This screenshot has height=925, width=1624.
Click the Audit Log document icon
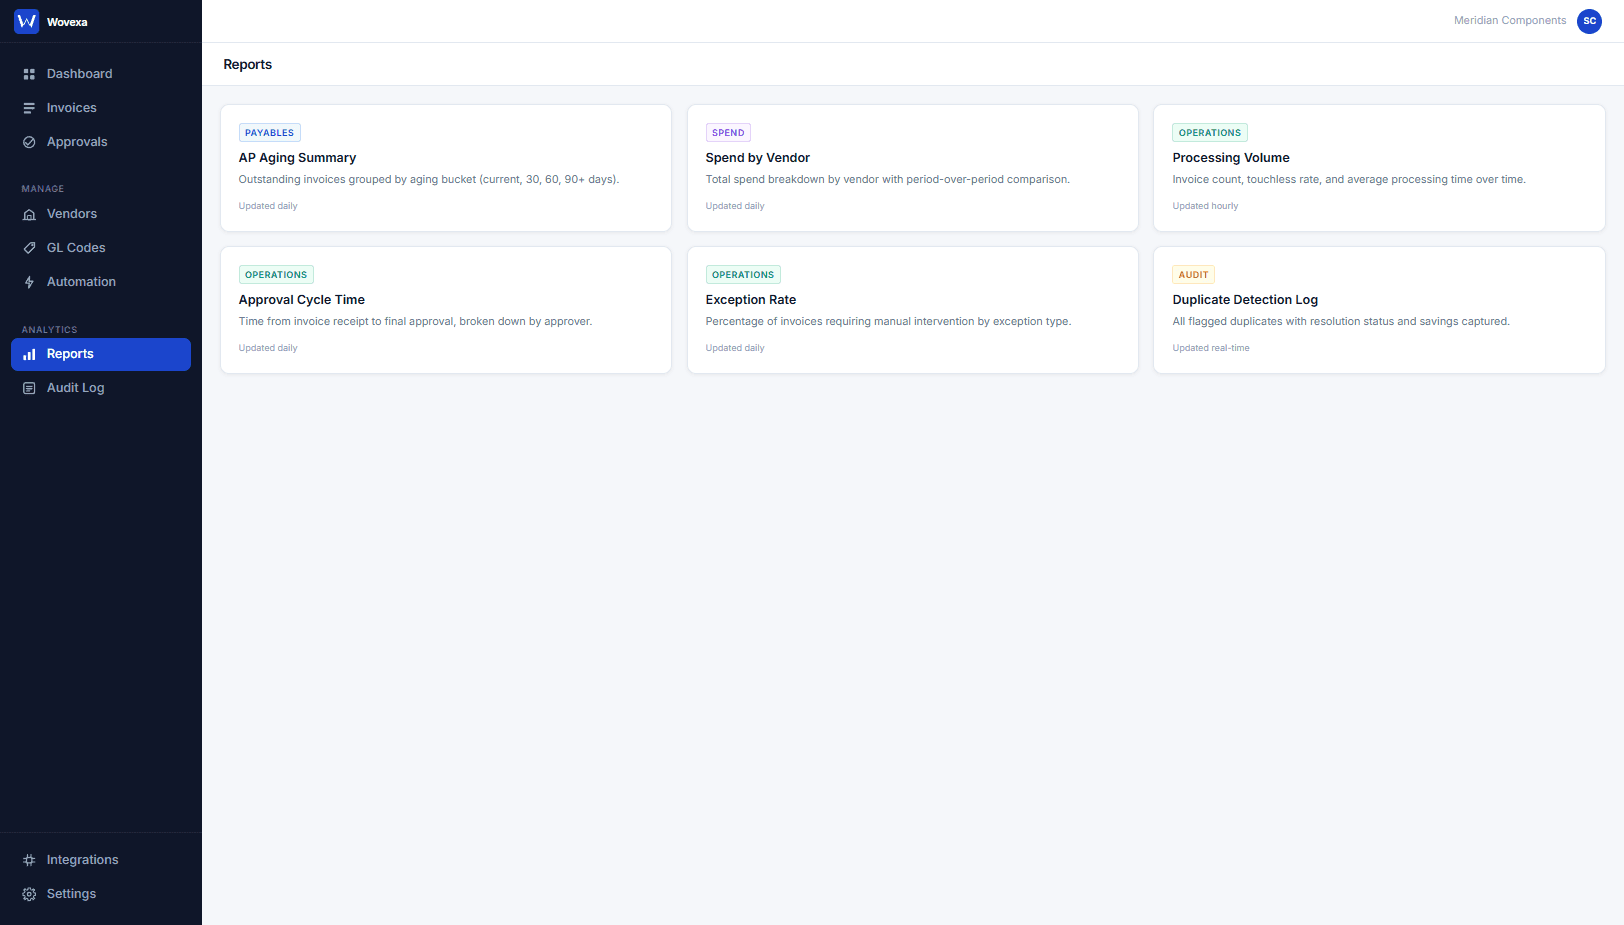click(x=29, y=387)
